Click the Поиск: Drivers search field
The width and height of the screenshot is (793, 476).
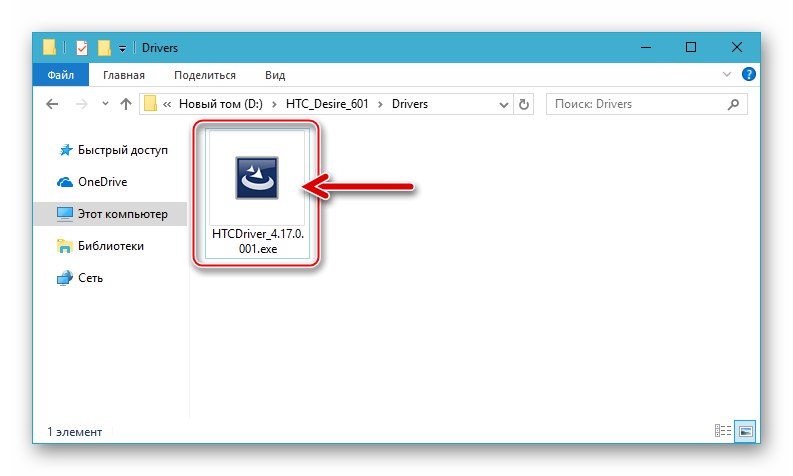(646, 104)
